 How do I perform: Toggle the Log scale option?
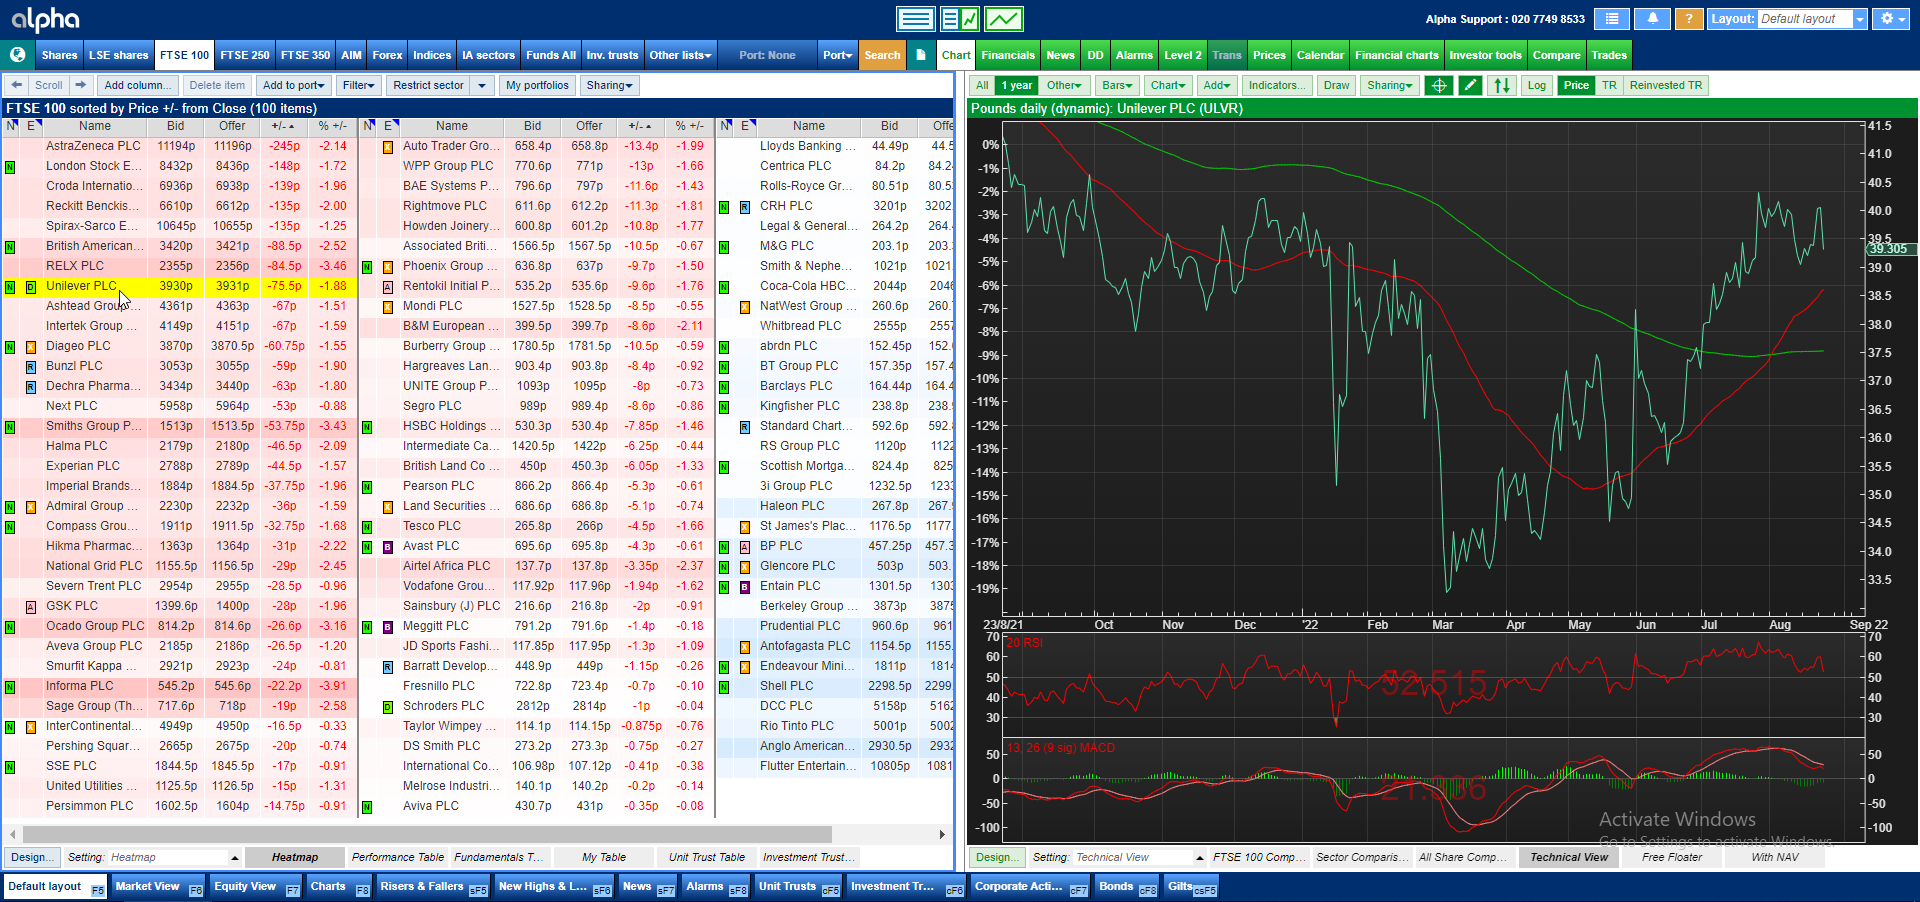[x=1537, y=85]
